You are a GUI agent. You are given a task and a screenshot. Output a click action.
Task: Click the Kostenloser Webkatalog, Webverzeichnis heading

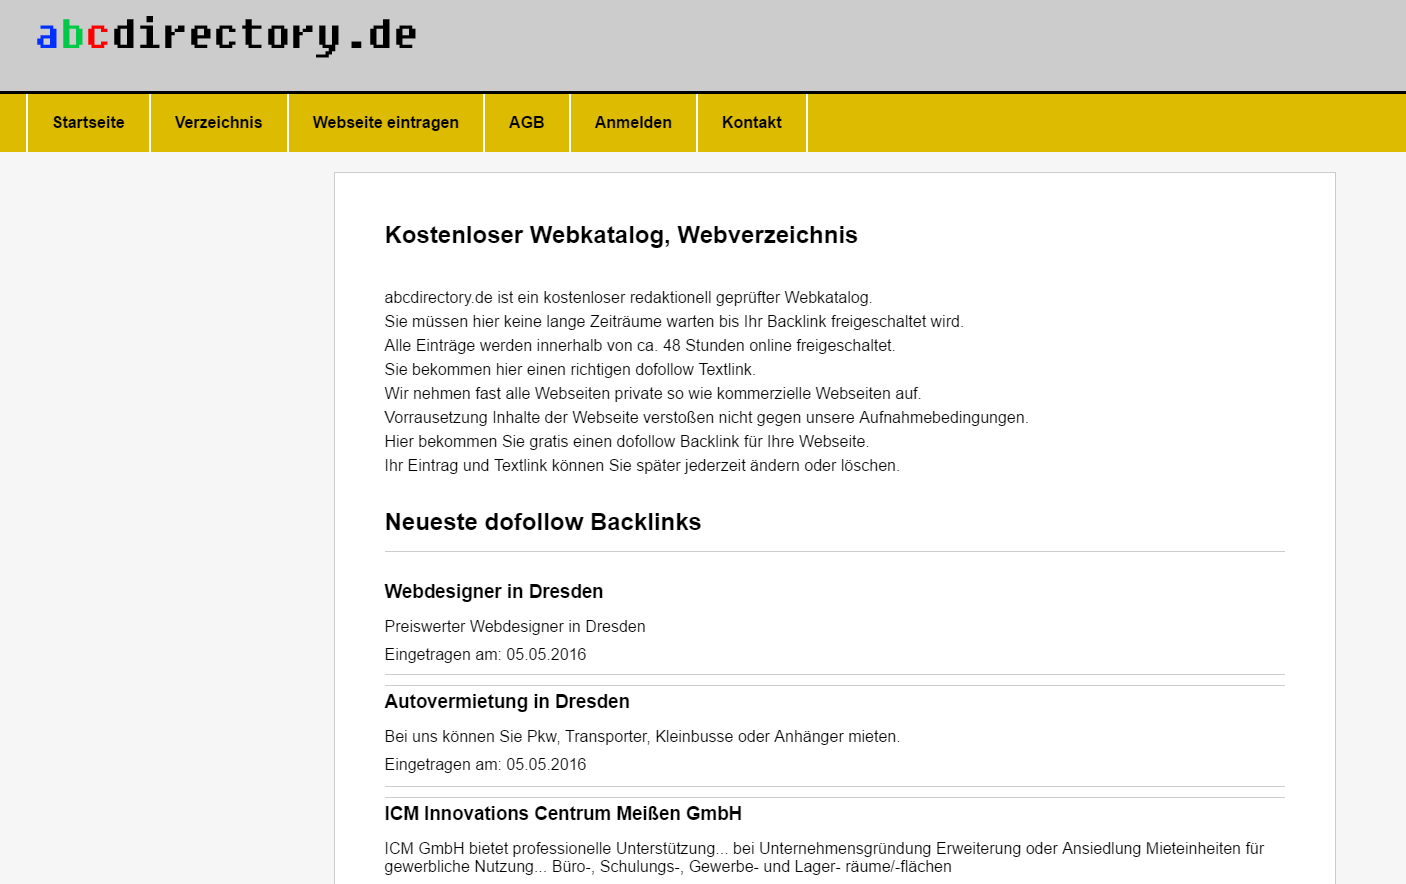(x=621, y=235)
